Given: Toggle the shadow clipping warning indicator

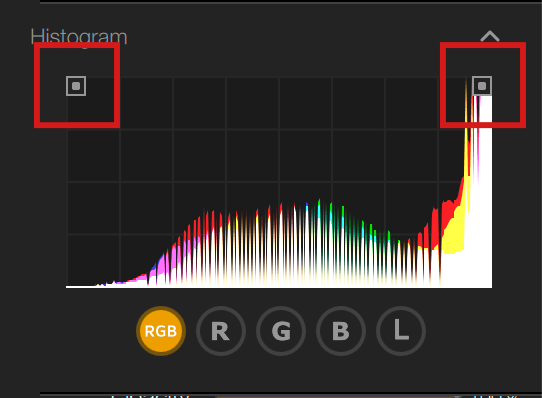Looking at the screenshot, I should pyautogui.click(x=76, y=86).
